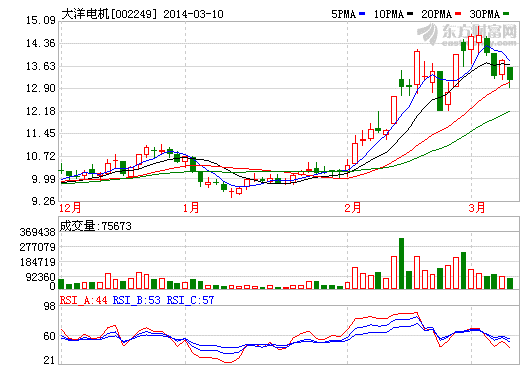Click the 60 RSI axis label

tap(50, 336)
